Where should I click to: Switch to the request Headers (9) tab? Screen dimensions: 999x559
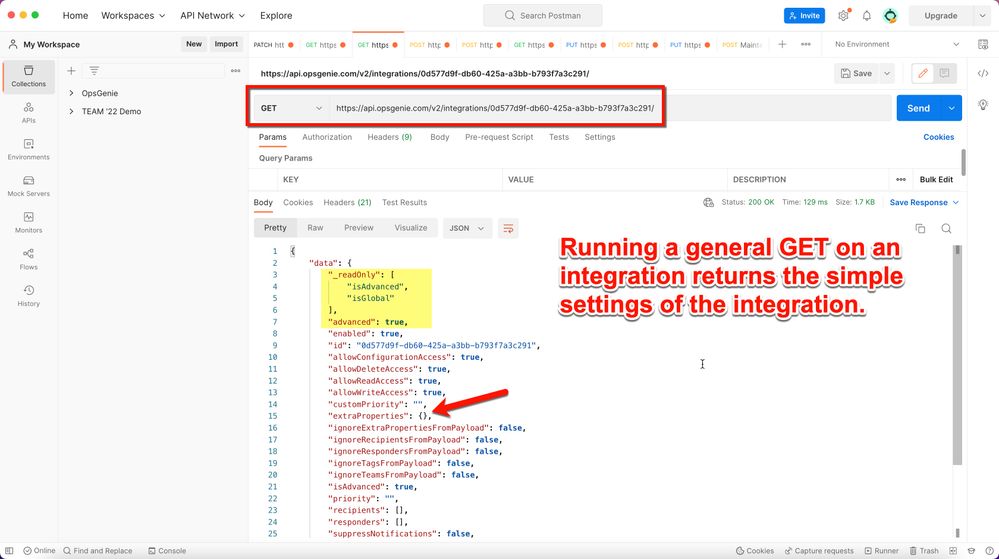click(389, 137)
